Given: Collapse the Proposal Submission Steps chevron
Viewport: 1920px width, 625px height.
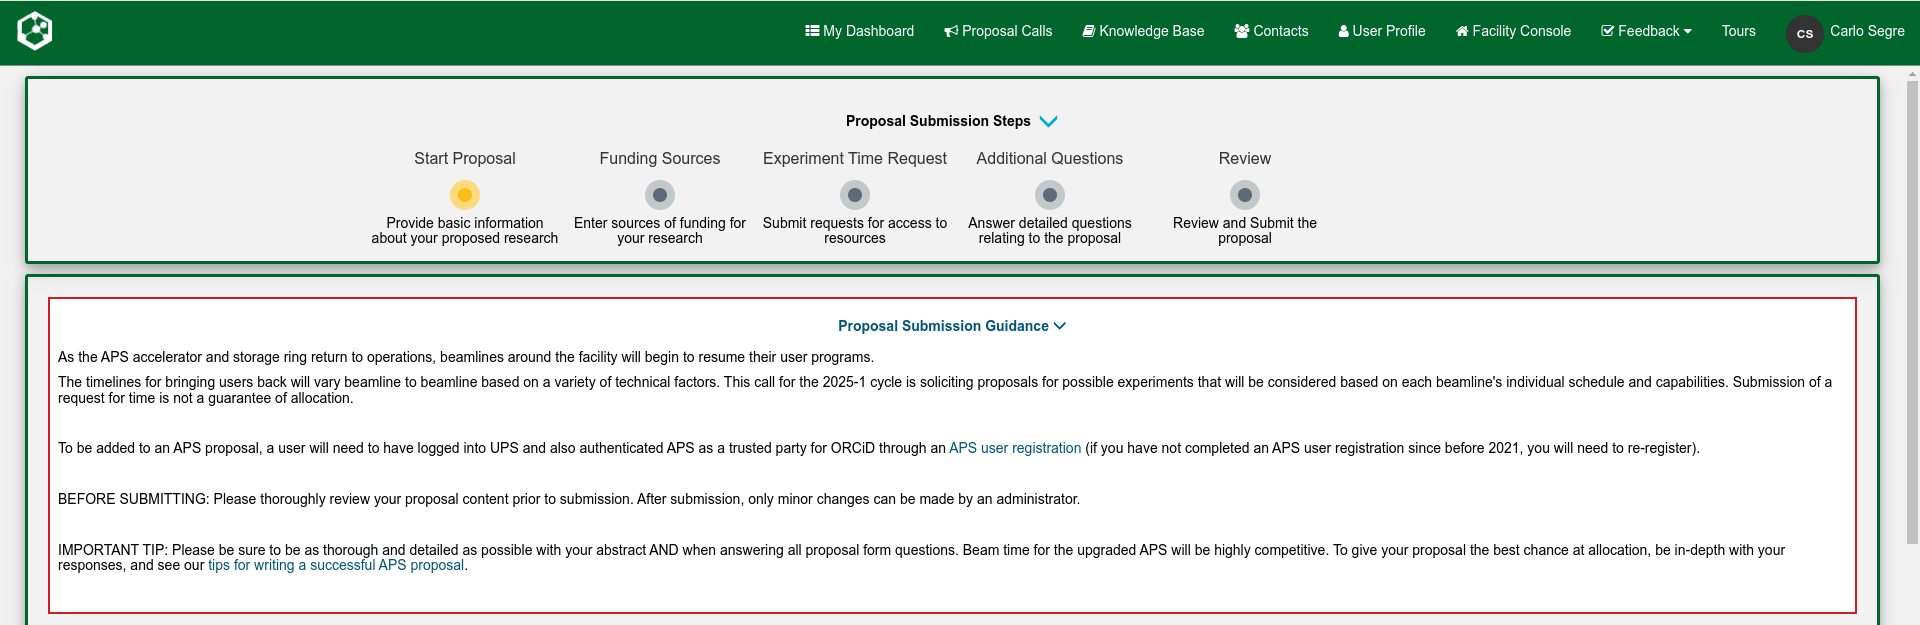Looking at the screenshot, I should click(1048, 121).
